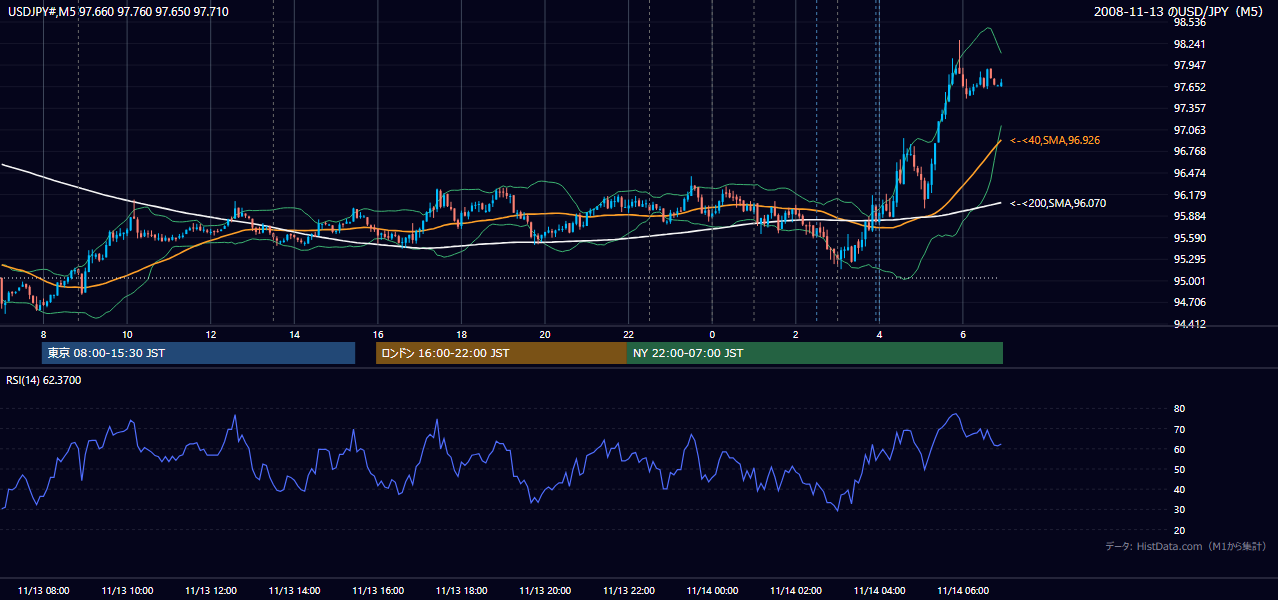Viewport: 1278px width, 600px height.
Task: Click the RSI 20 level label
Action: [1180, 530]
